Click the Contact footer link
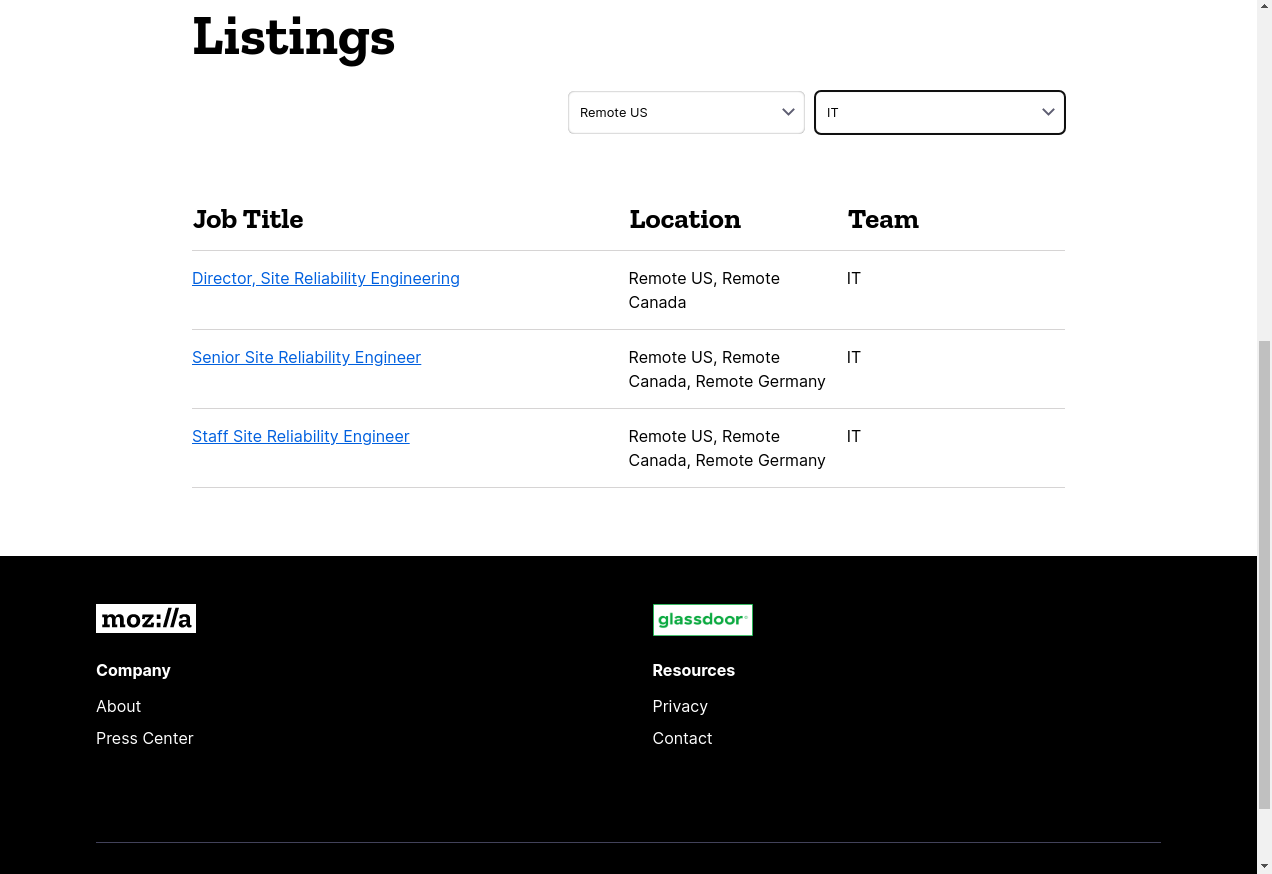 pyautogui.click(x=682, y=739)
